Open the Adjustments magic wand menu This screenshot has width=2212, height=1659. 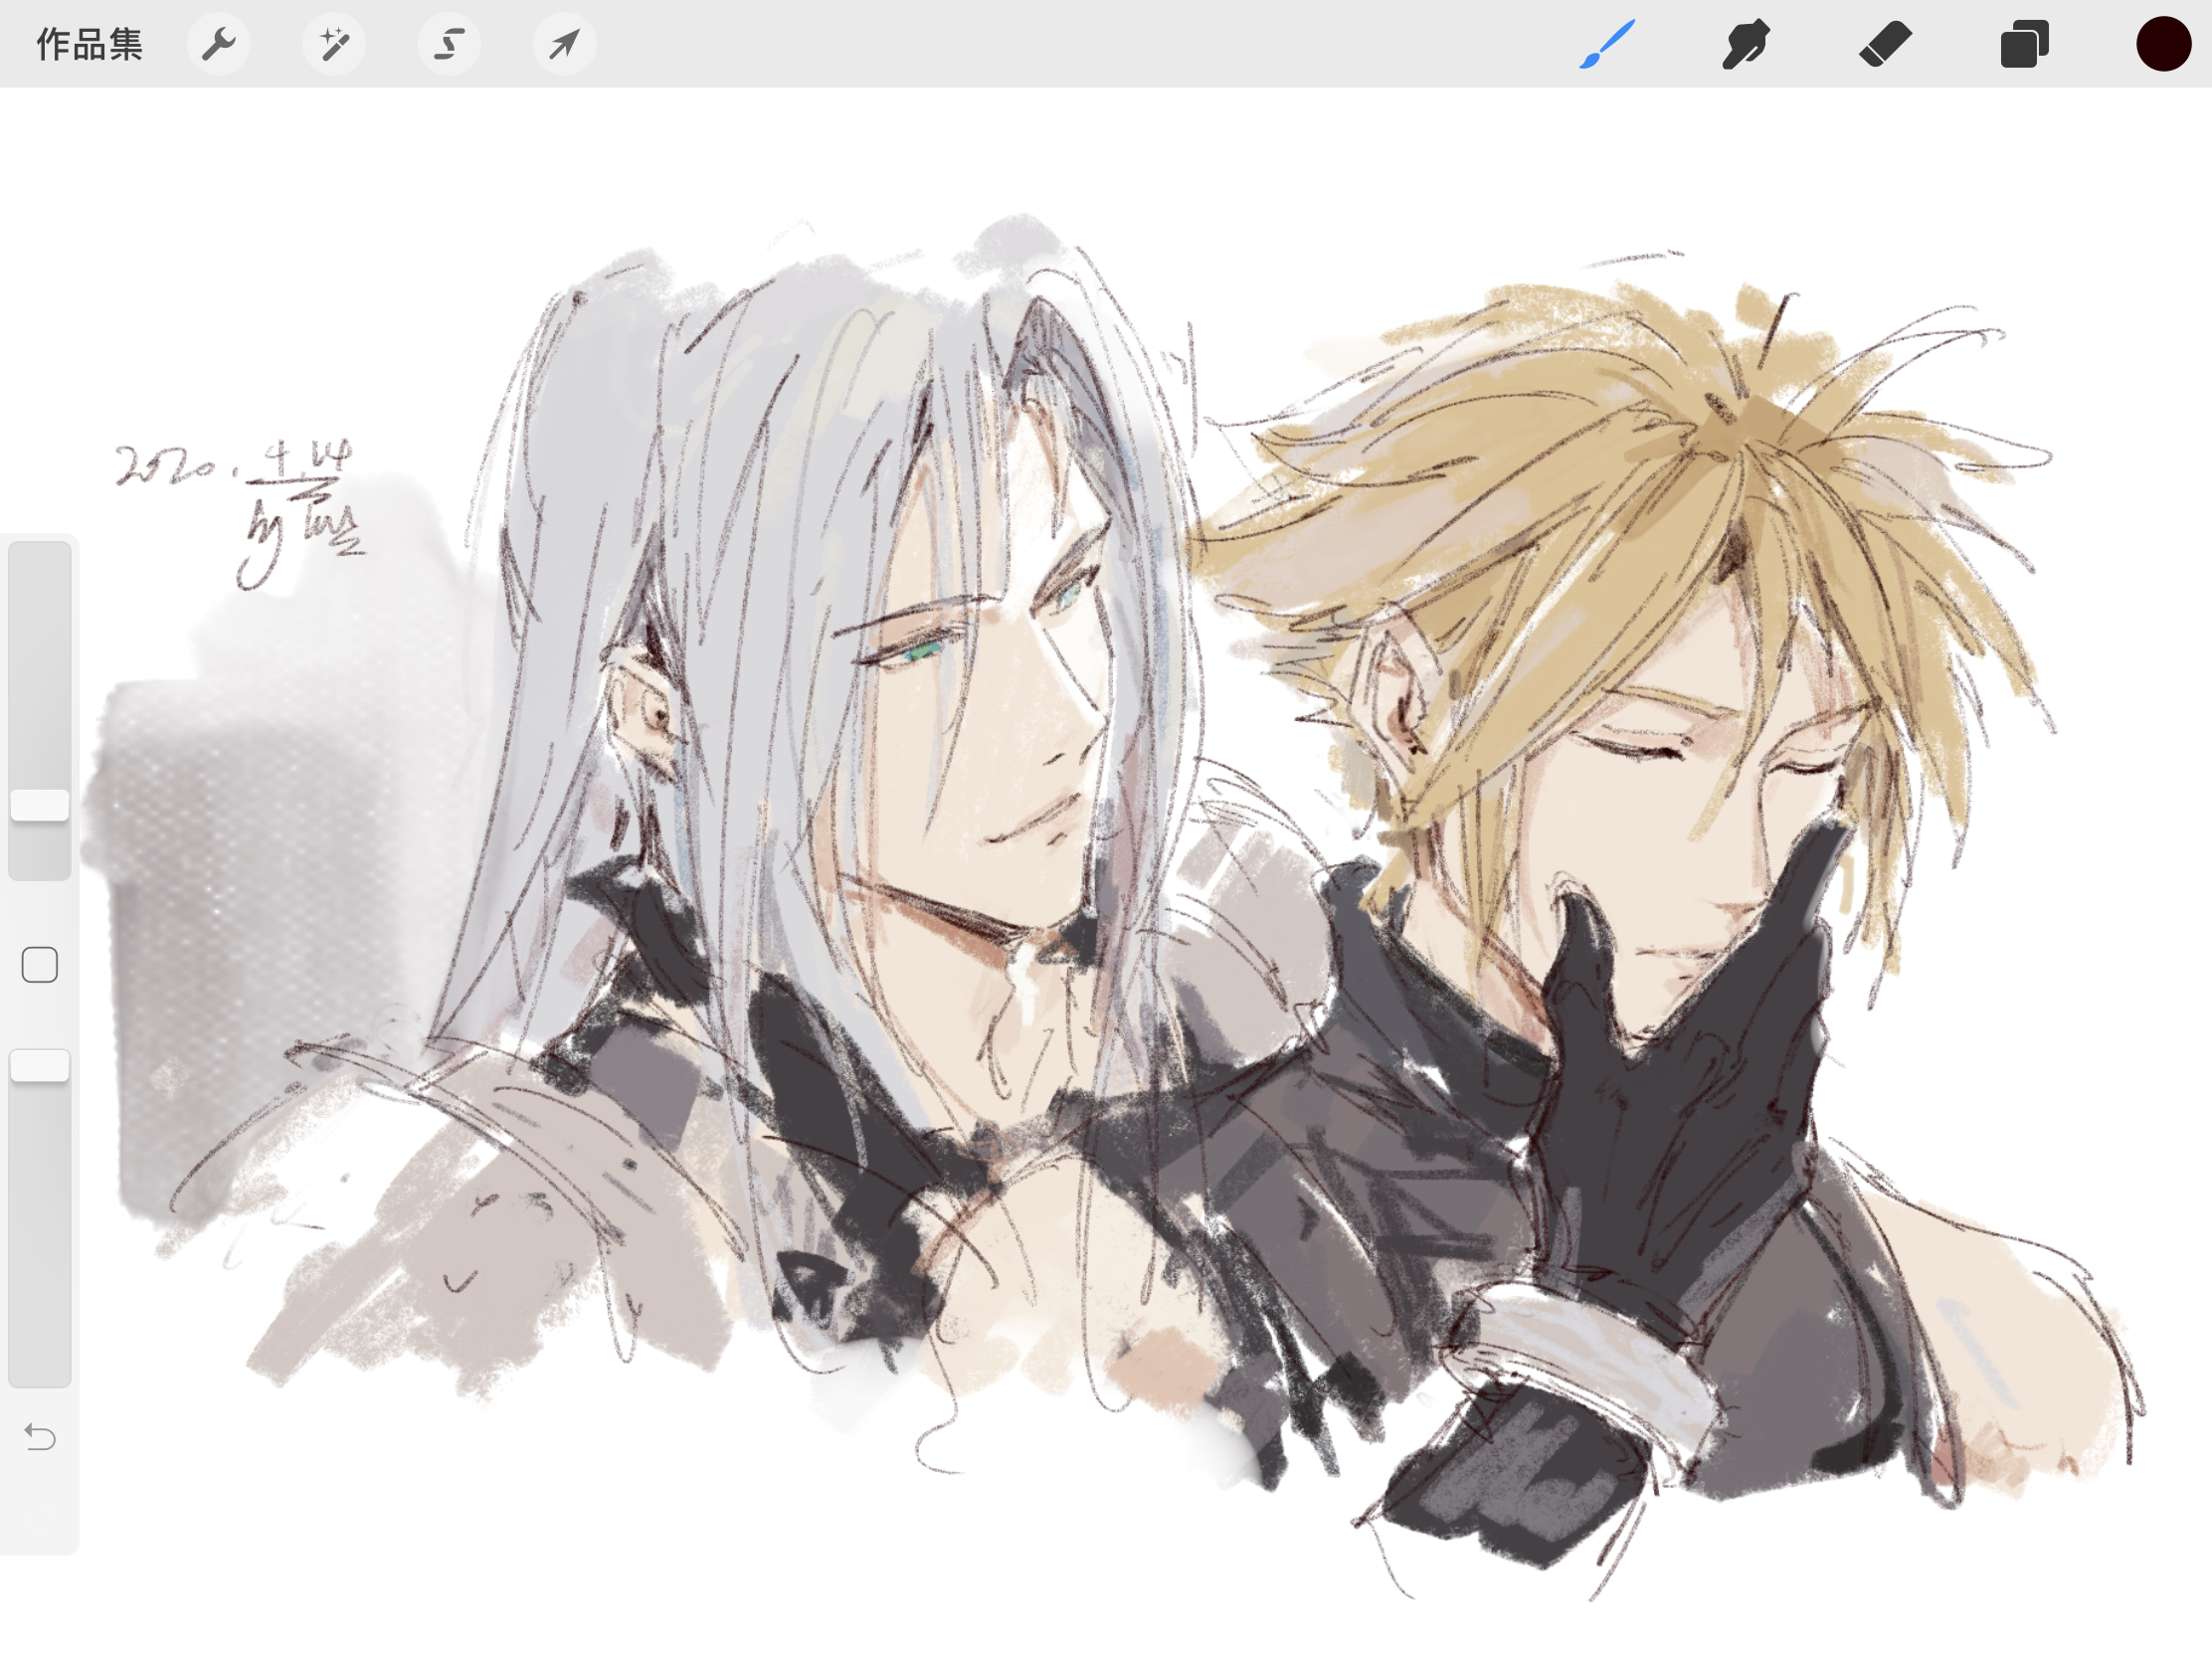tap(333, 44)
